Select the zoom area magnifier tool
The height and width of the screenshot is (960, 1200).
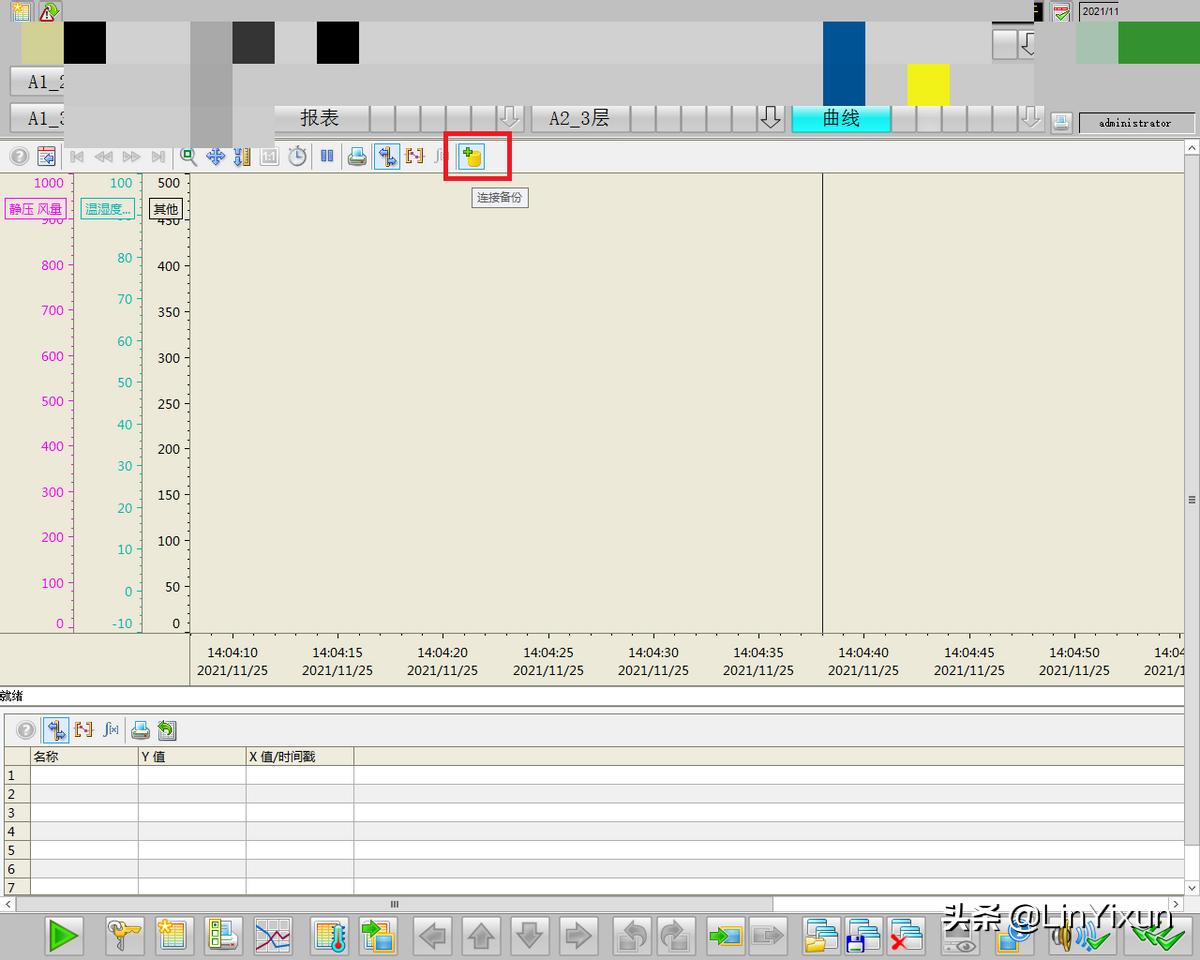tap(188, 157)
